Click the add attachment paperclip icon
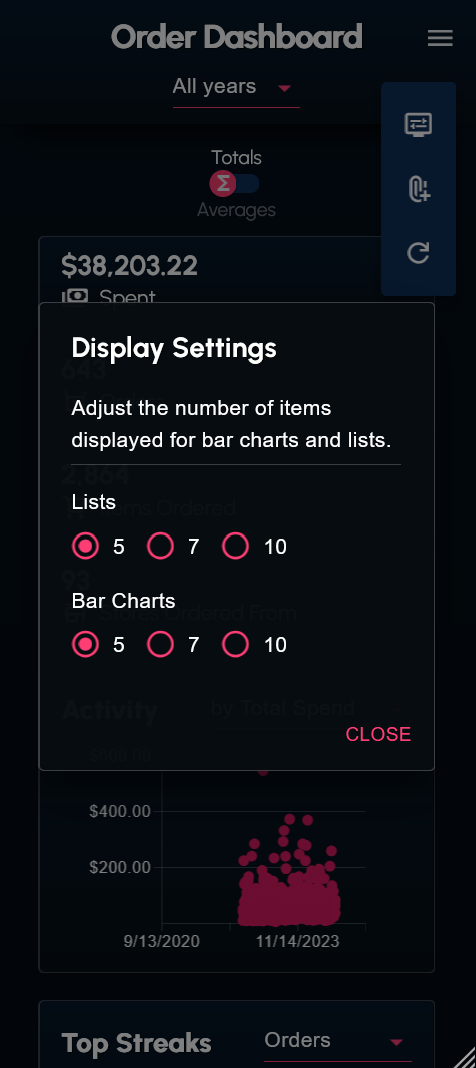 (418, 189)
